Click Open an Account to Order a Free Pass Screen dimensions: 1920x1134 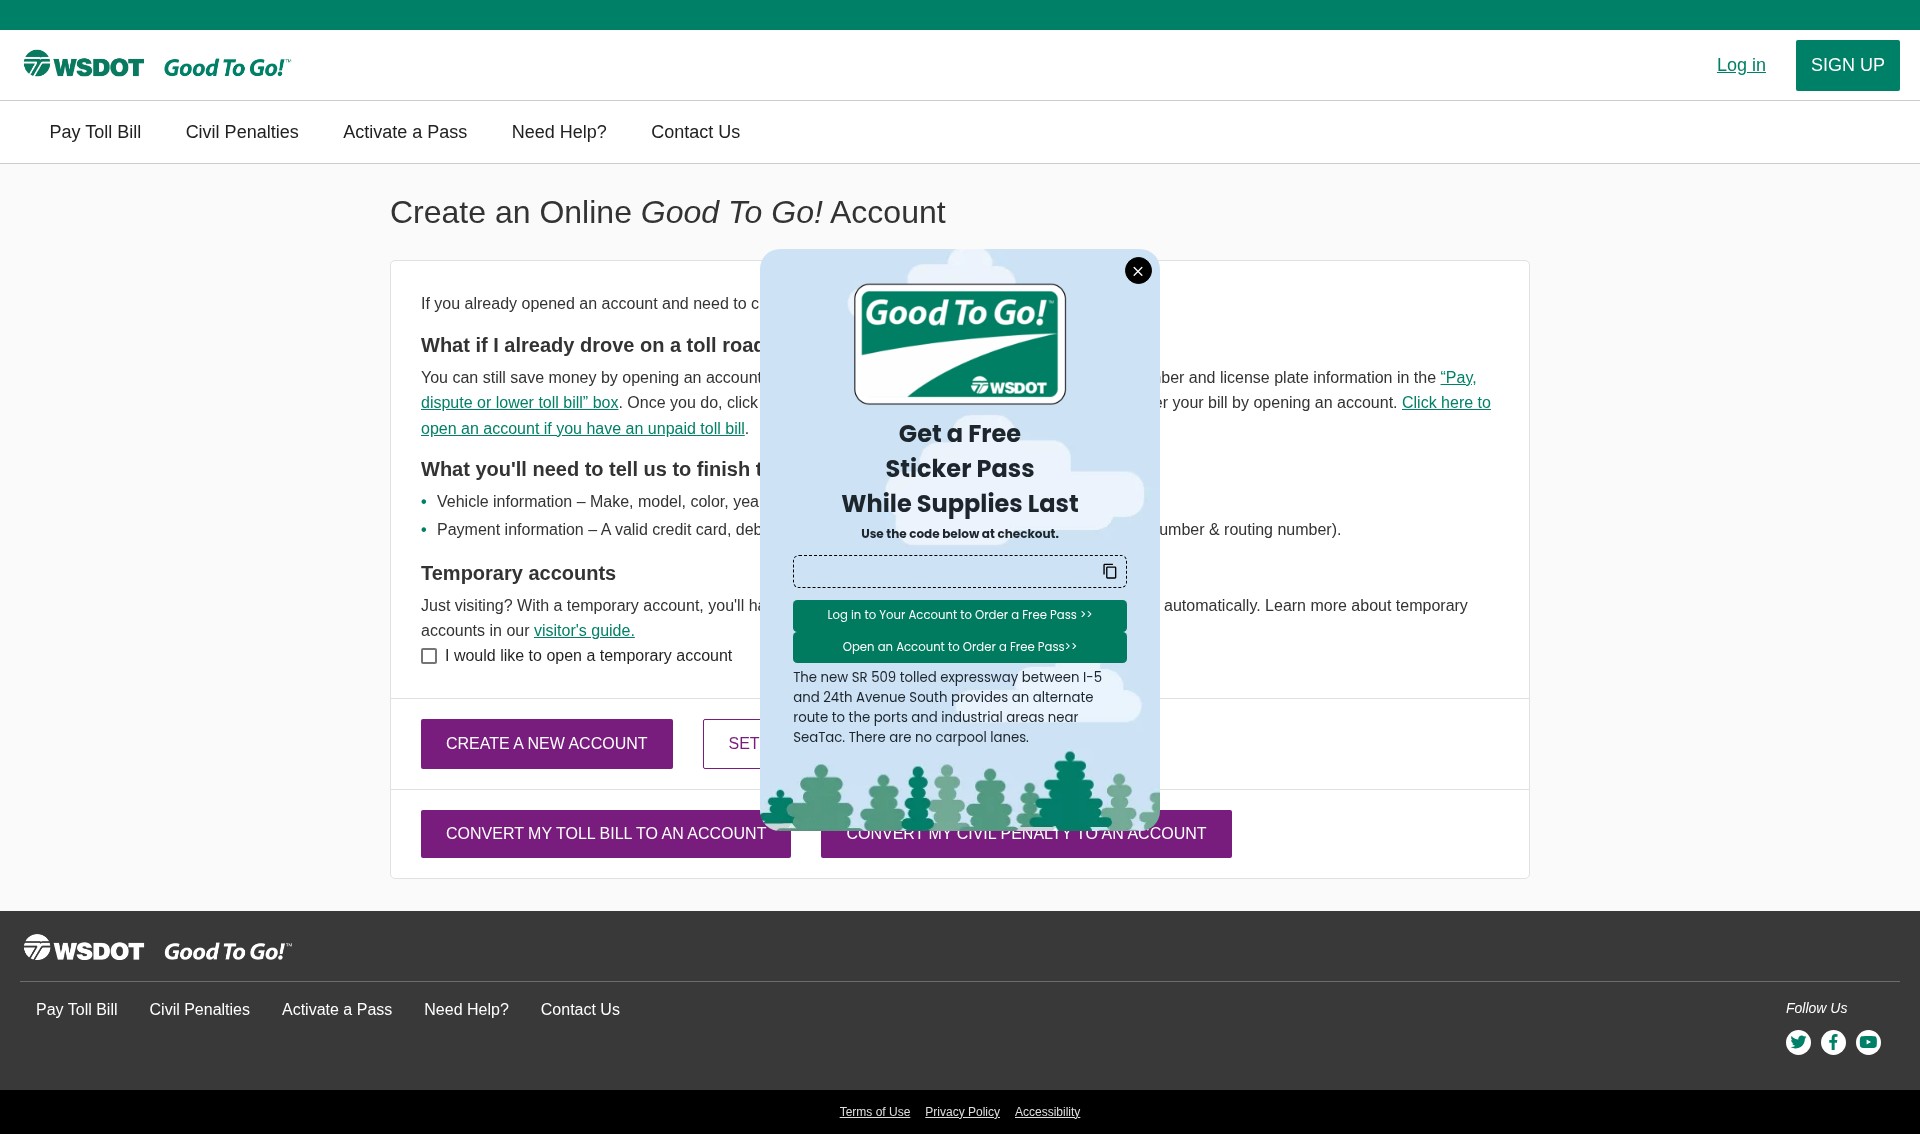(960, 647)
